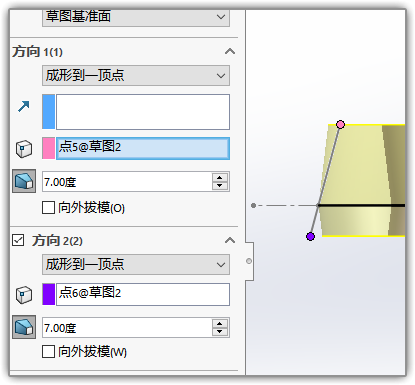Click the 点5@草图2 vertex selection field

coord(143,148)
